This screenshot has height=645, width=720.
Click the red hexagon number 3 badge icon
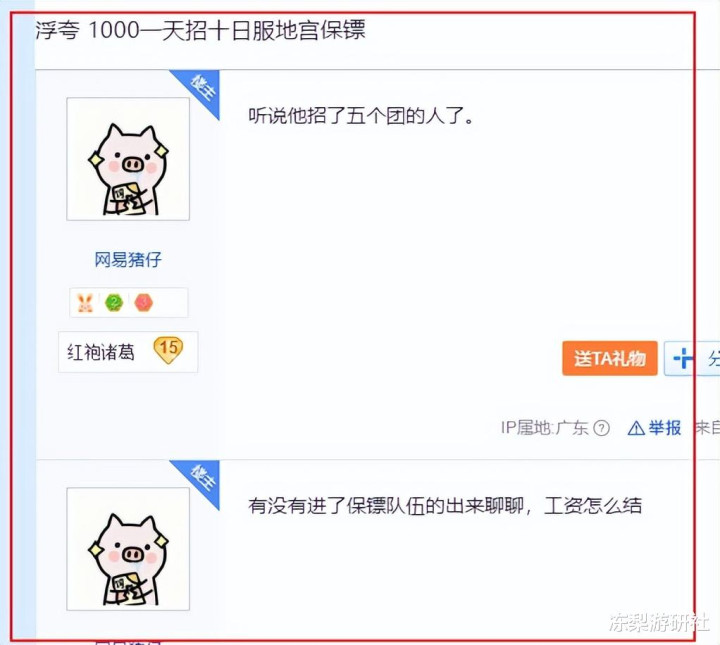pyautogui.click(x=144, y=303)
